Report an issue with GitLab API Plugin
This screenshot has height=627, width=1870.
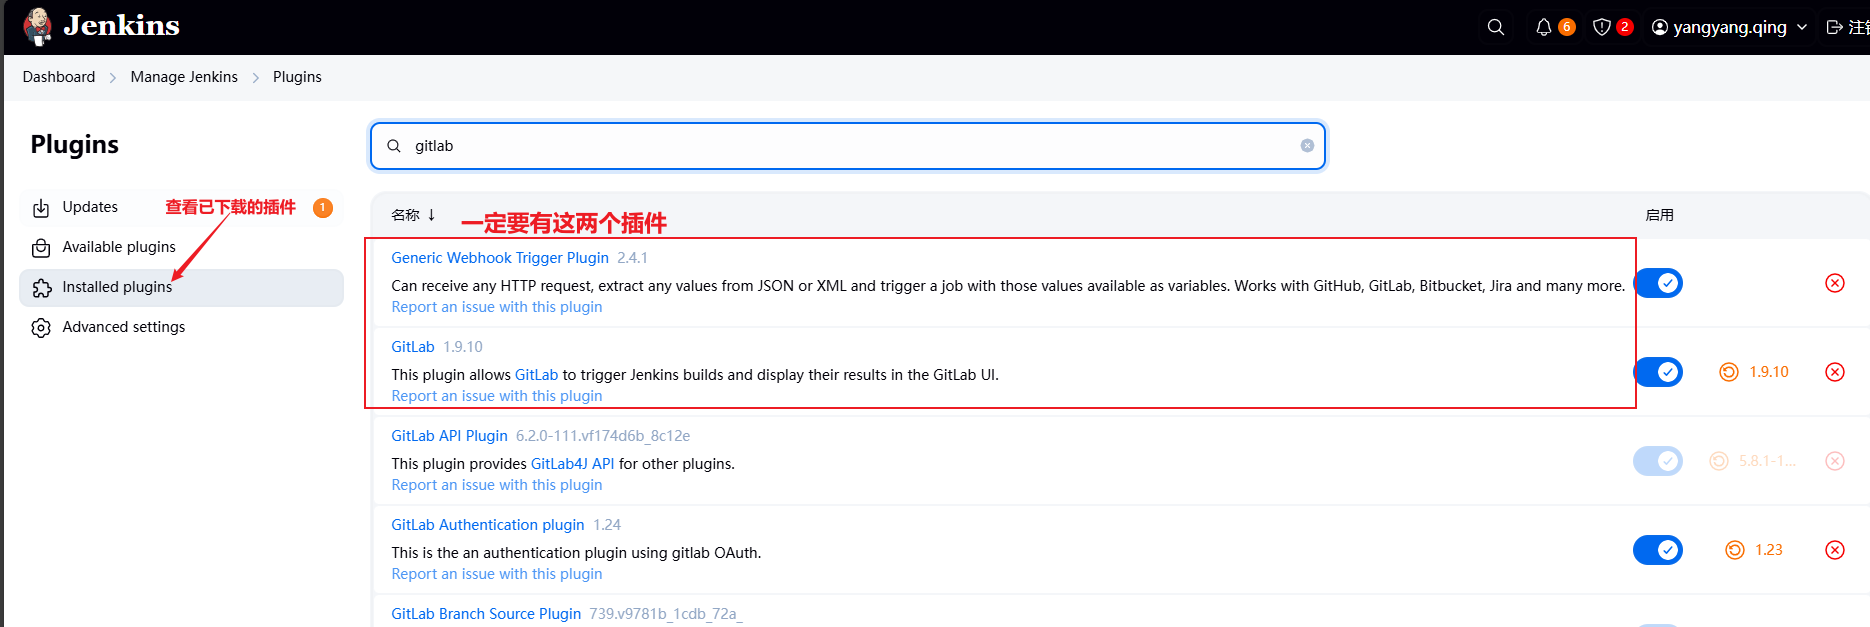coord(497,485)
